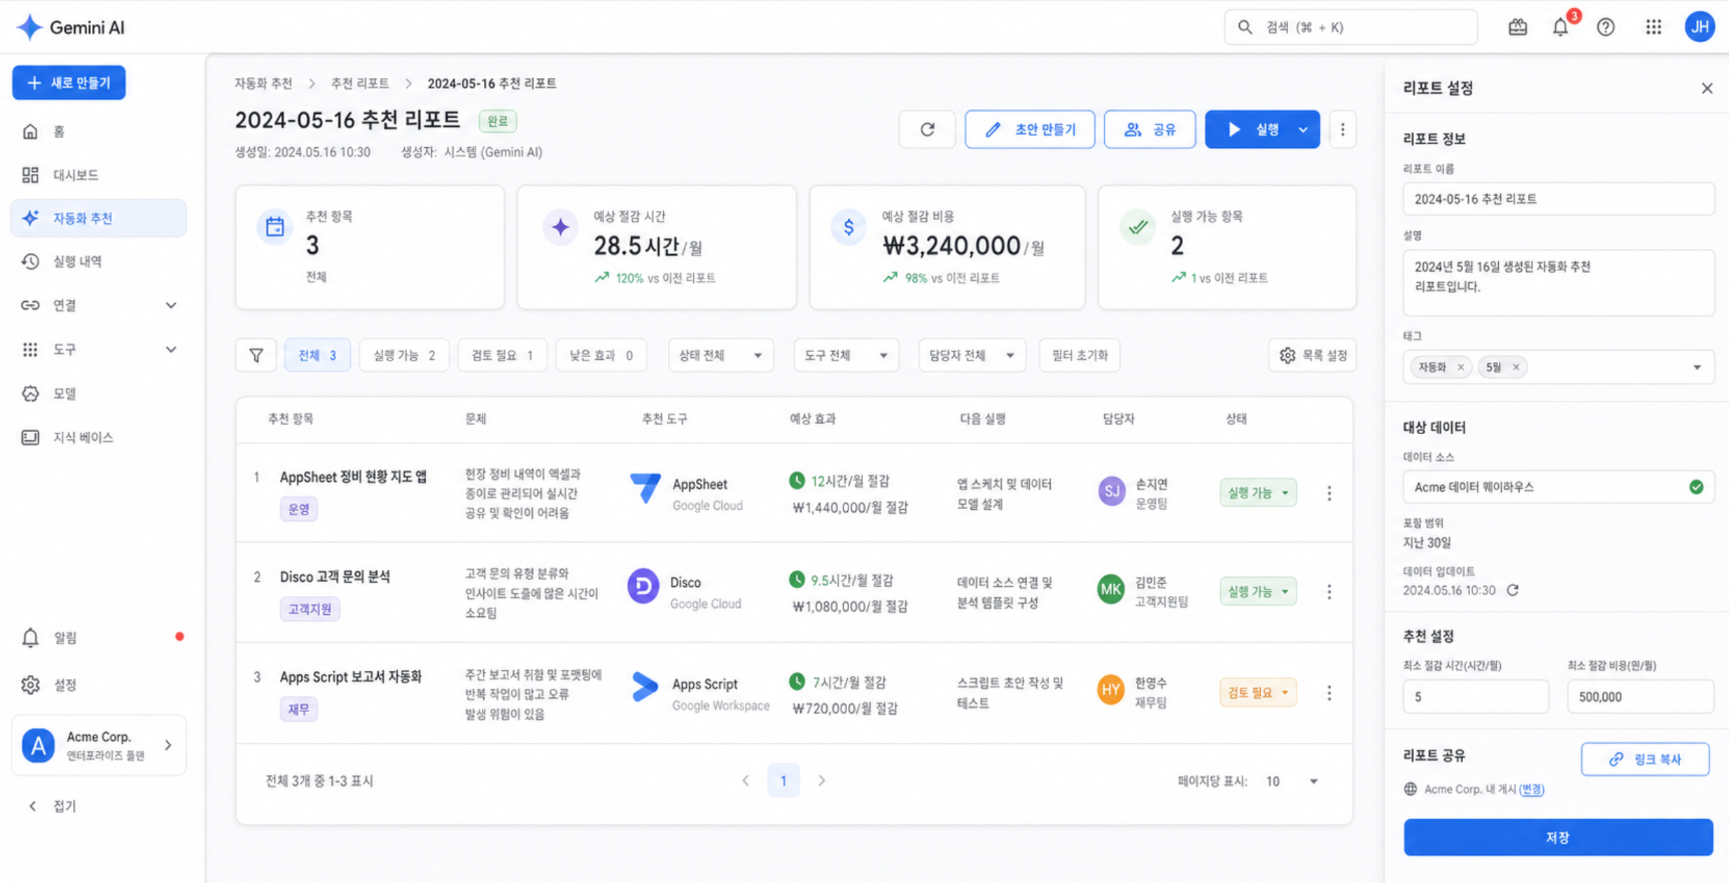Focus the 검색 search field

tap(1350, 27)
